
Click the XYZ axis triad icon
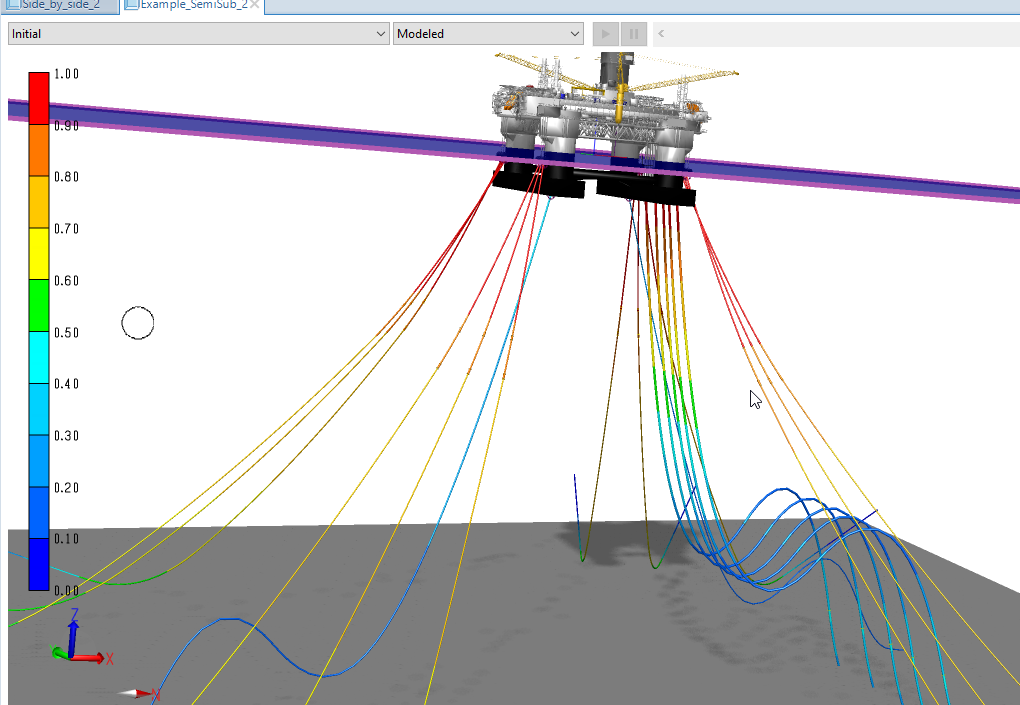point(74,645)
